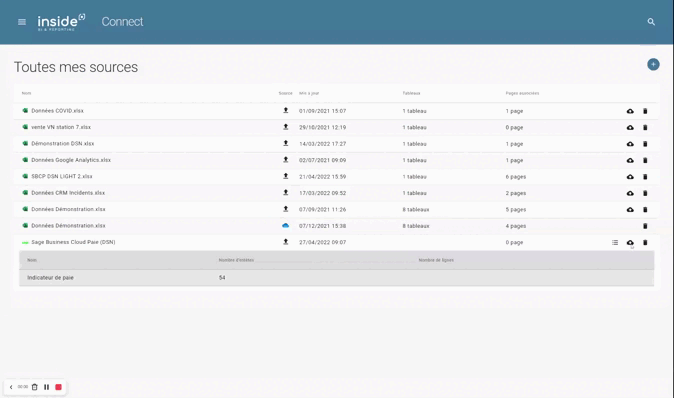Delete Données Démonstration.xlsx dated 07/09/2021
674x398 pixels.
645,209
